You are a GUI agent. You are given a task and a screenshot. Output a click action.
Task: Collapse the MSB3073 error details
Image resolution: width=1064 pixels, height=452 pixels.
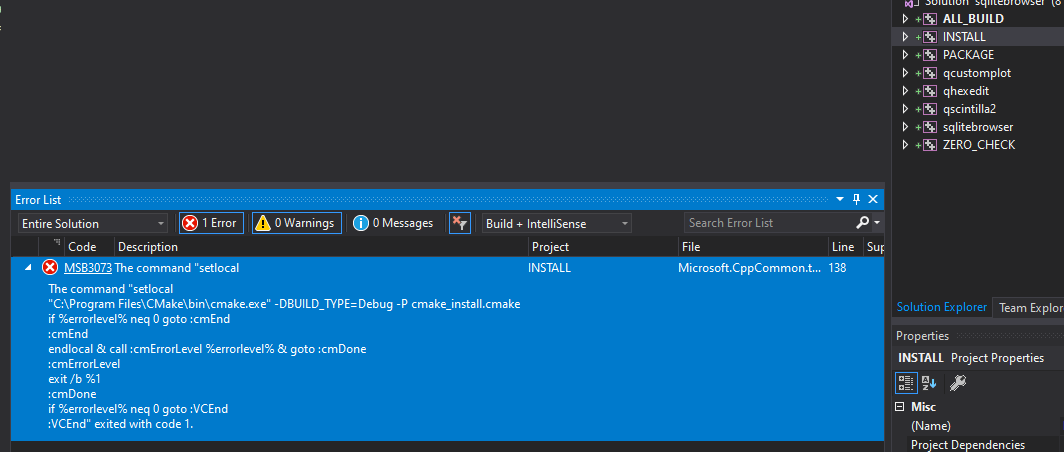[28, 268]
